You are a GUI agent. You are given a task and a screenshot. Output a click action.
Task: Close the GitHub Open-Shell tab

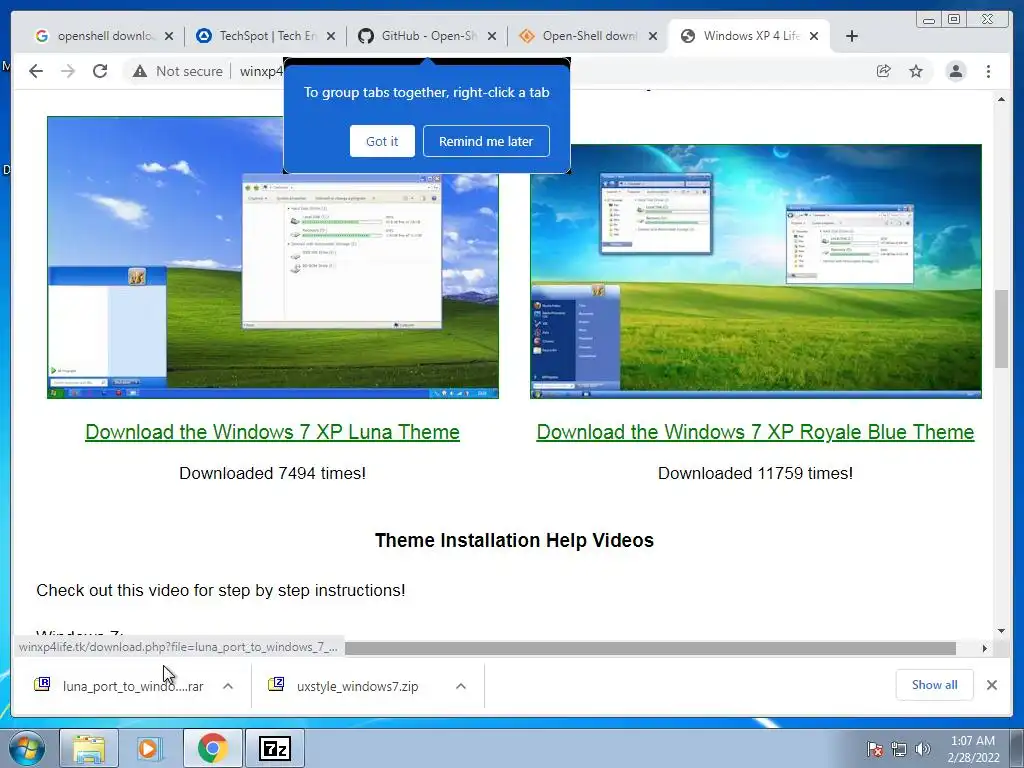tap(492, 36)
